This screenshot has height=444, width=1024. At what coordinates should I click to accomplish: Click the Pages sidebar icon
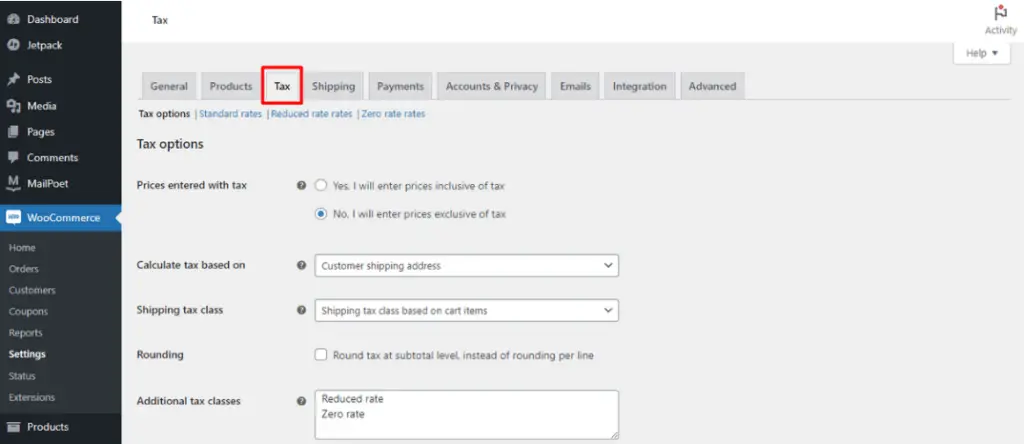click(x=13, y=132)
